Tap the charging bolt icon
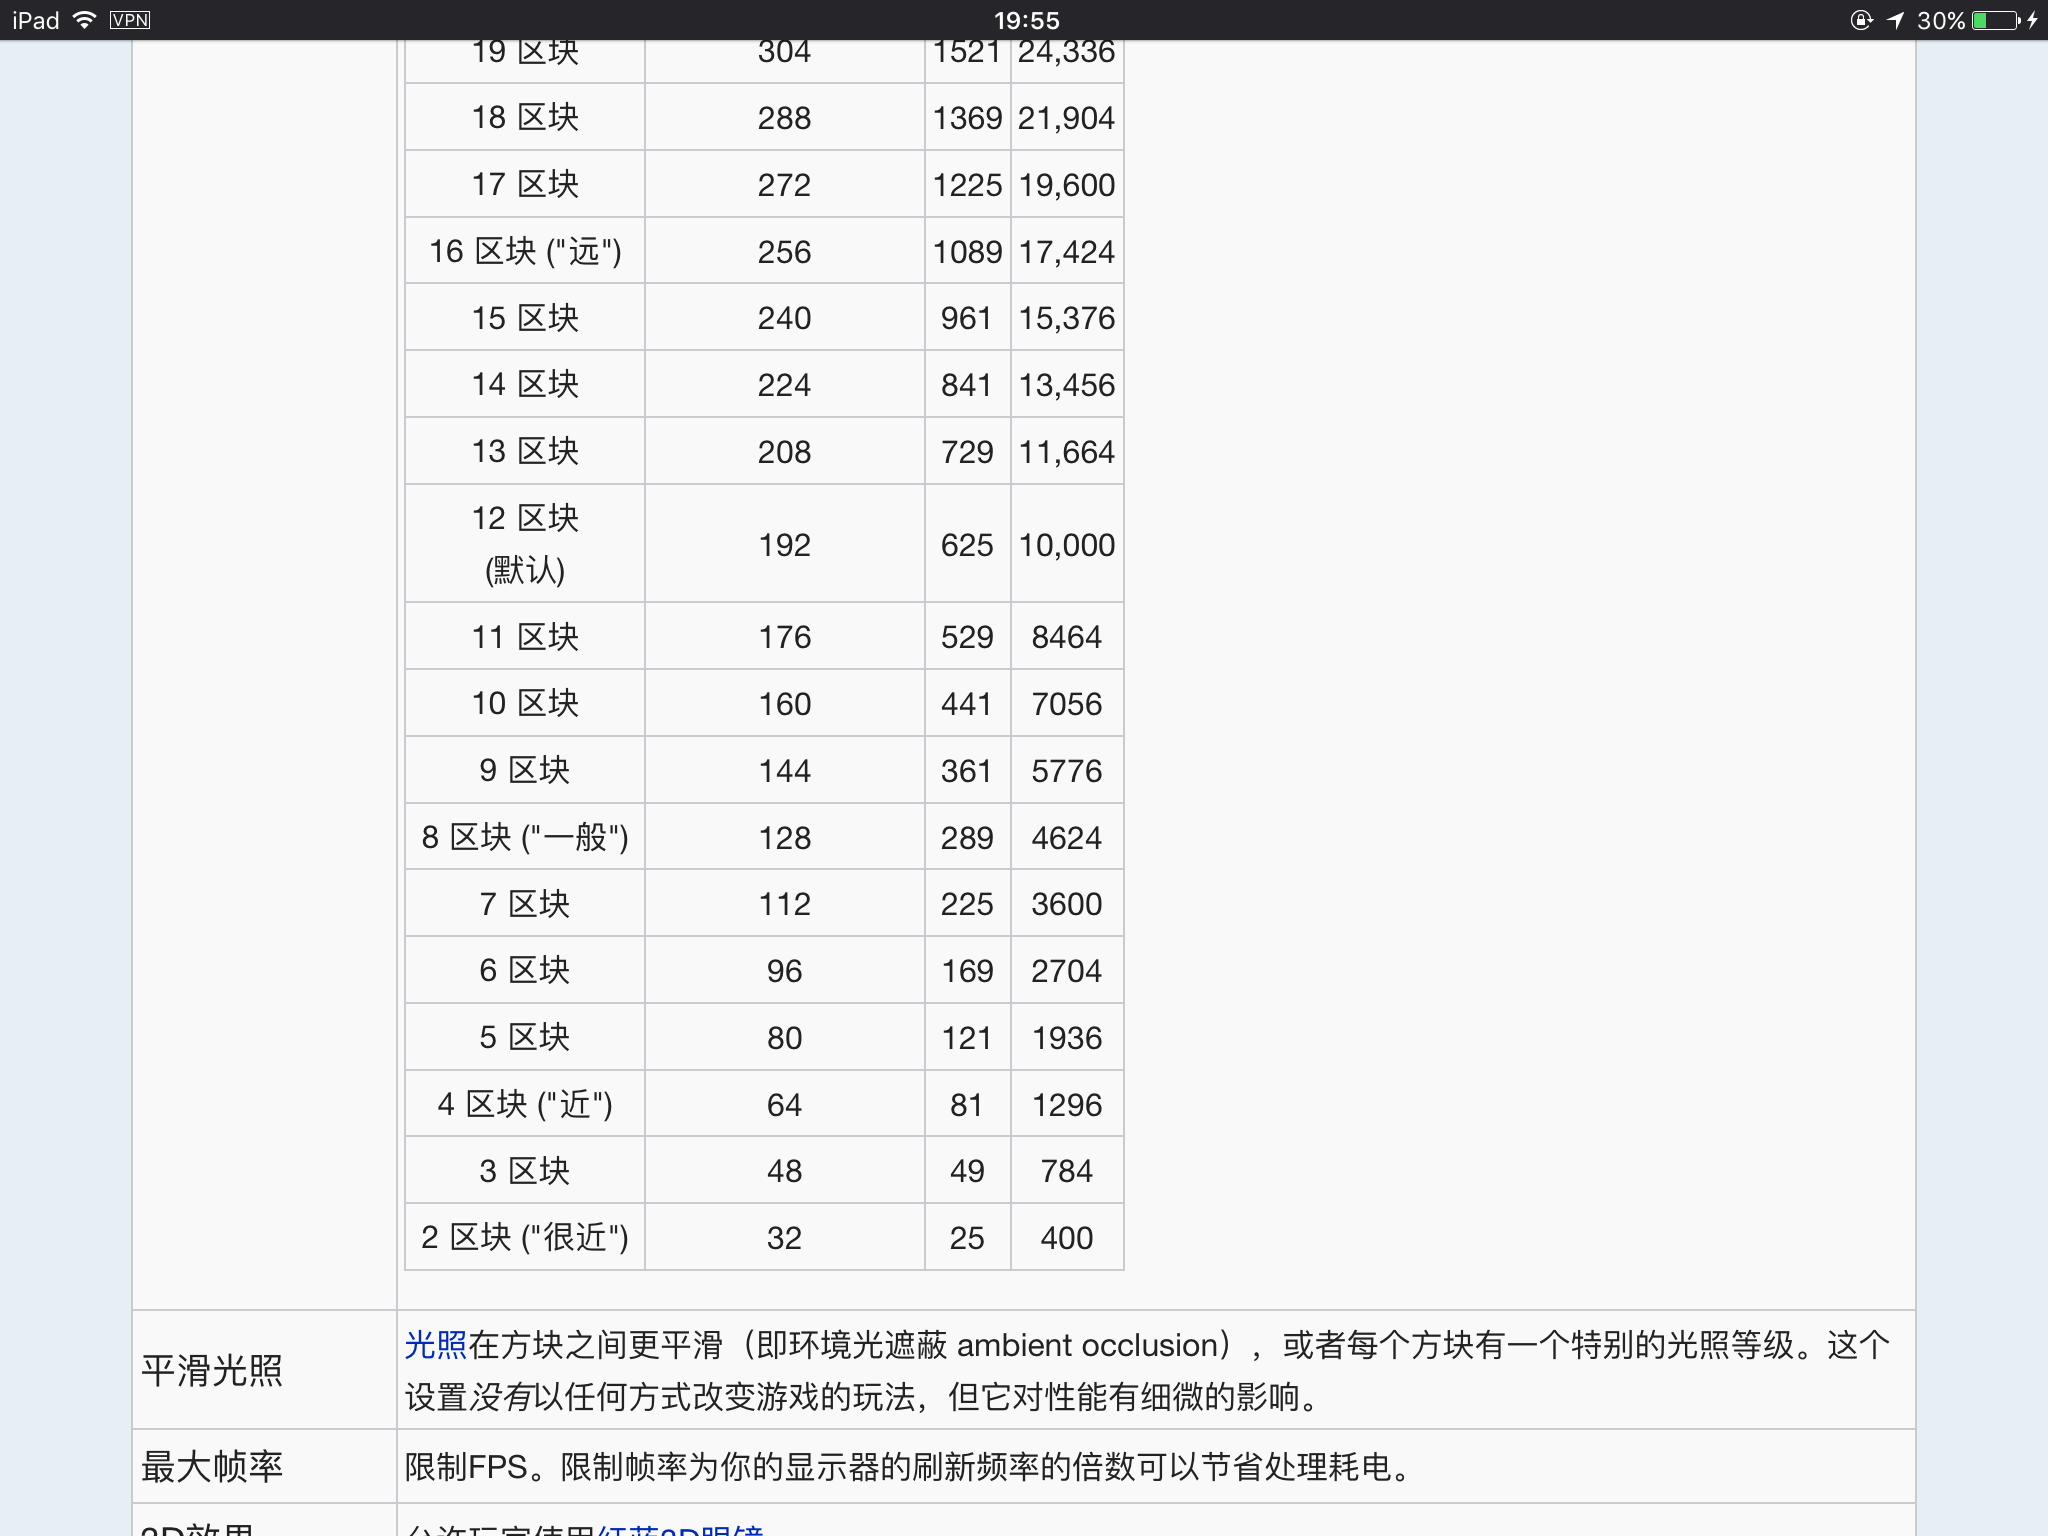This screenshot has height=1536, width=2048. click(2032, 20)
